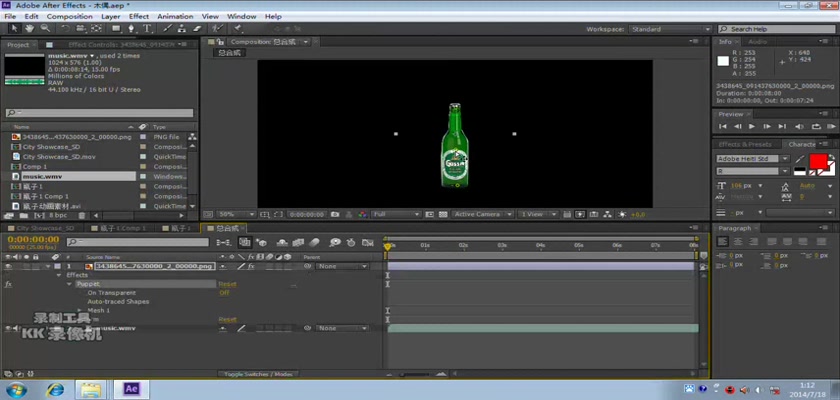Viewport: 840px width, 400px height.
Task: Click the red fill color swatch
Action: (818, 161)
